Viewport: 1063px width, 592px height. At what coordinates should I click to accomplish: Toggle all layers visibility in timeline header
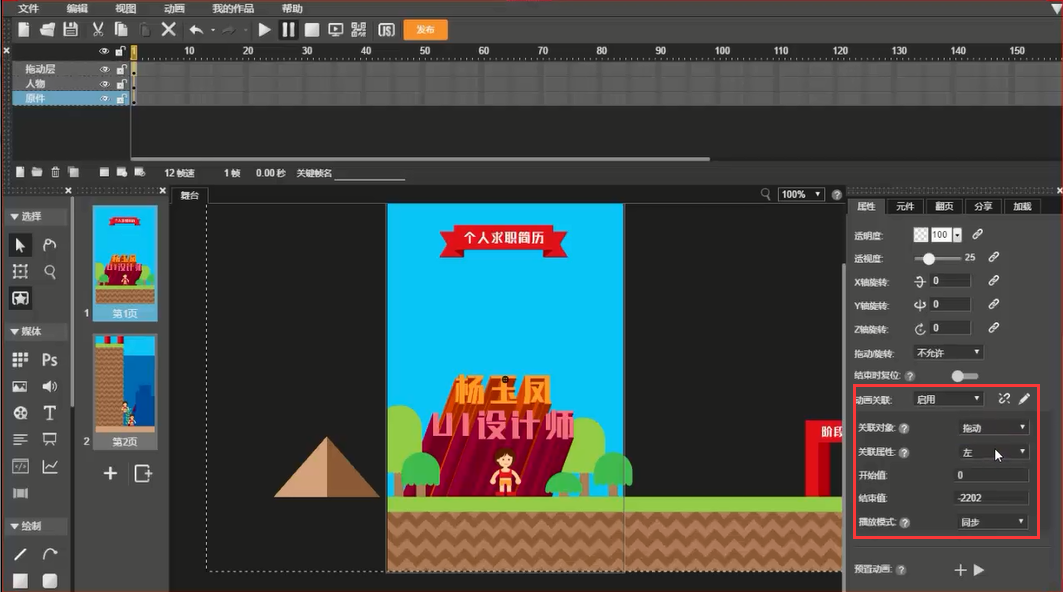(104, 51)
